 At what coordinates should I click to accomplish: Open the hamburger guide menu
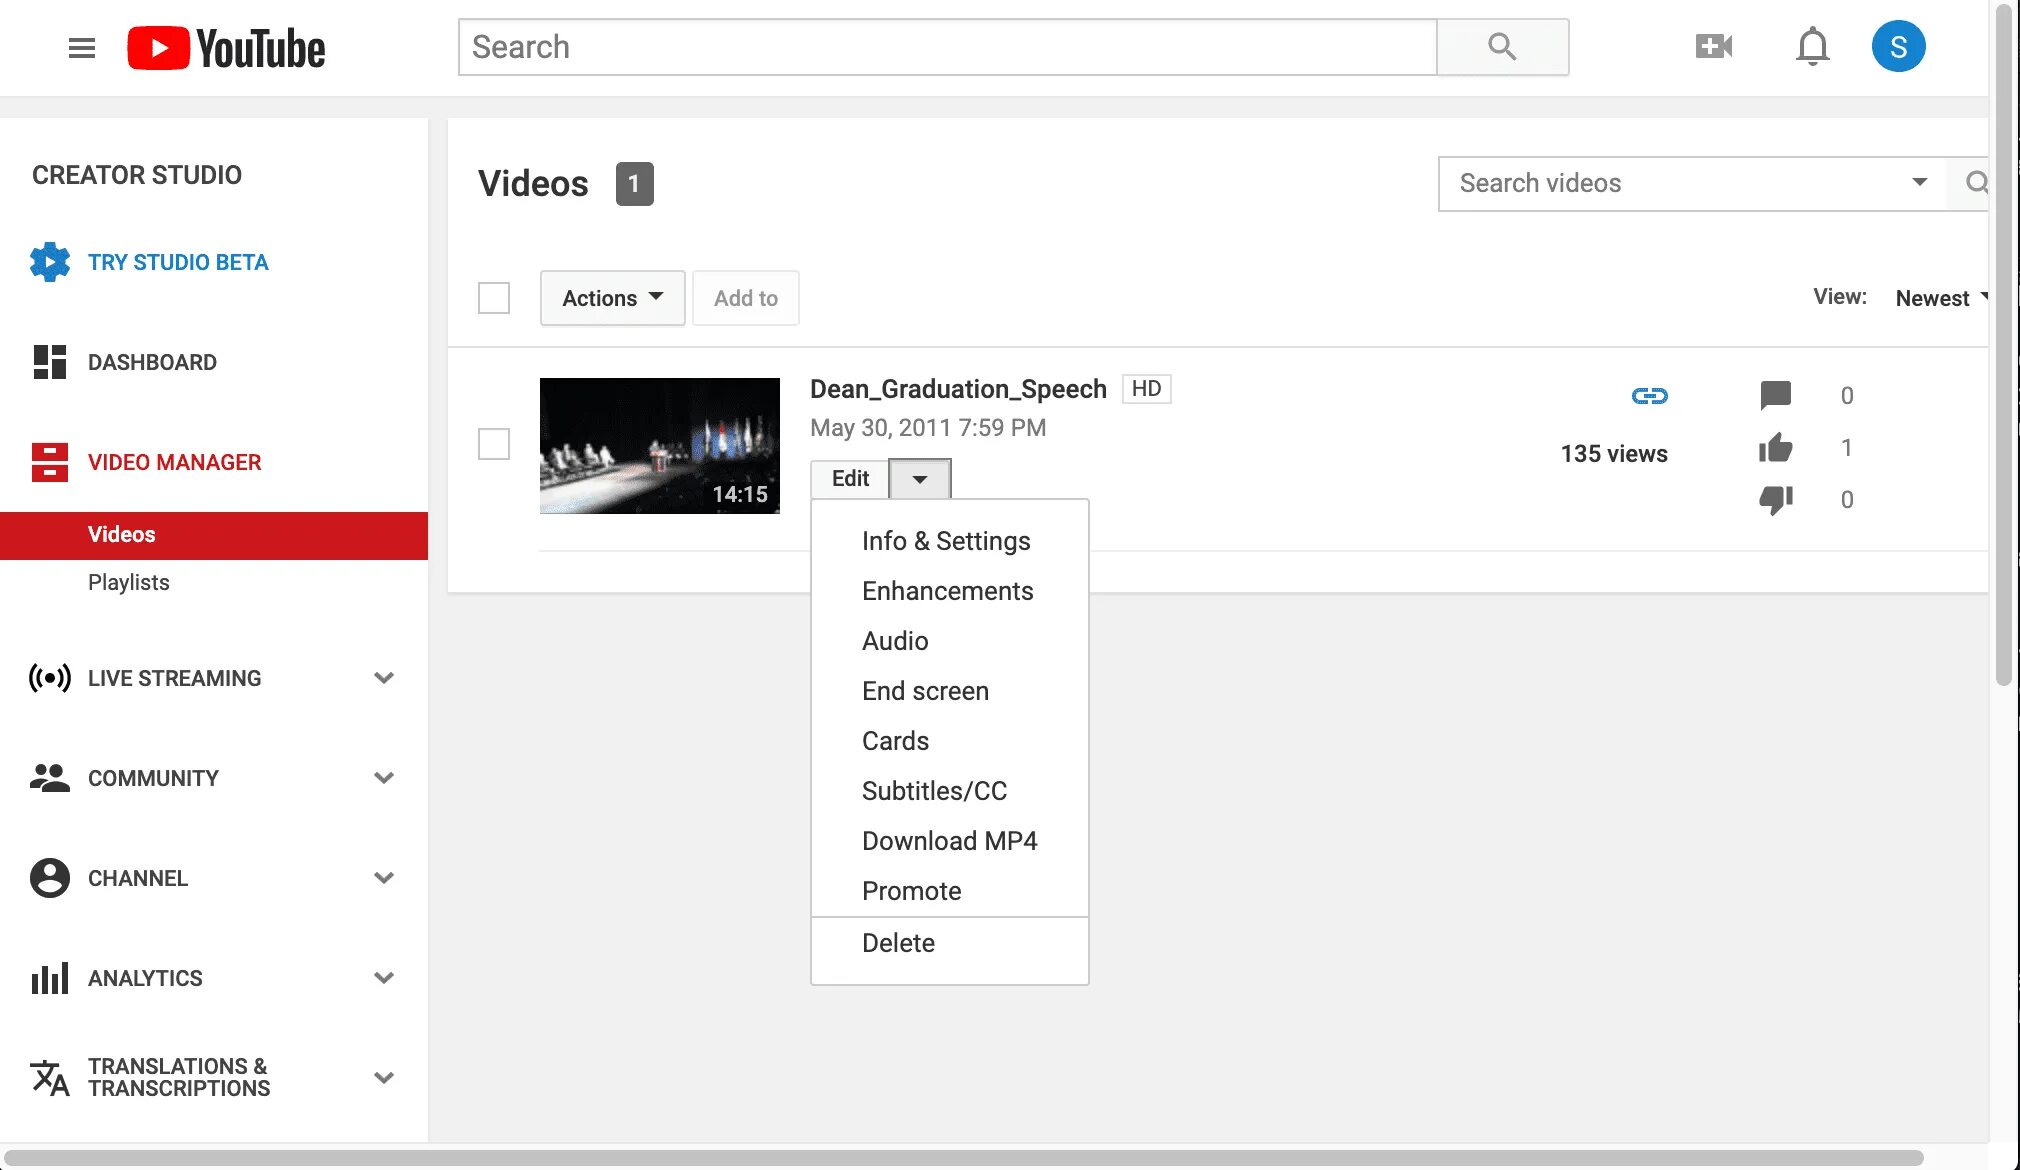(x=82, y=48)
